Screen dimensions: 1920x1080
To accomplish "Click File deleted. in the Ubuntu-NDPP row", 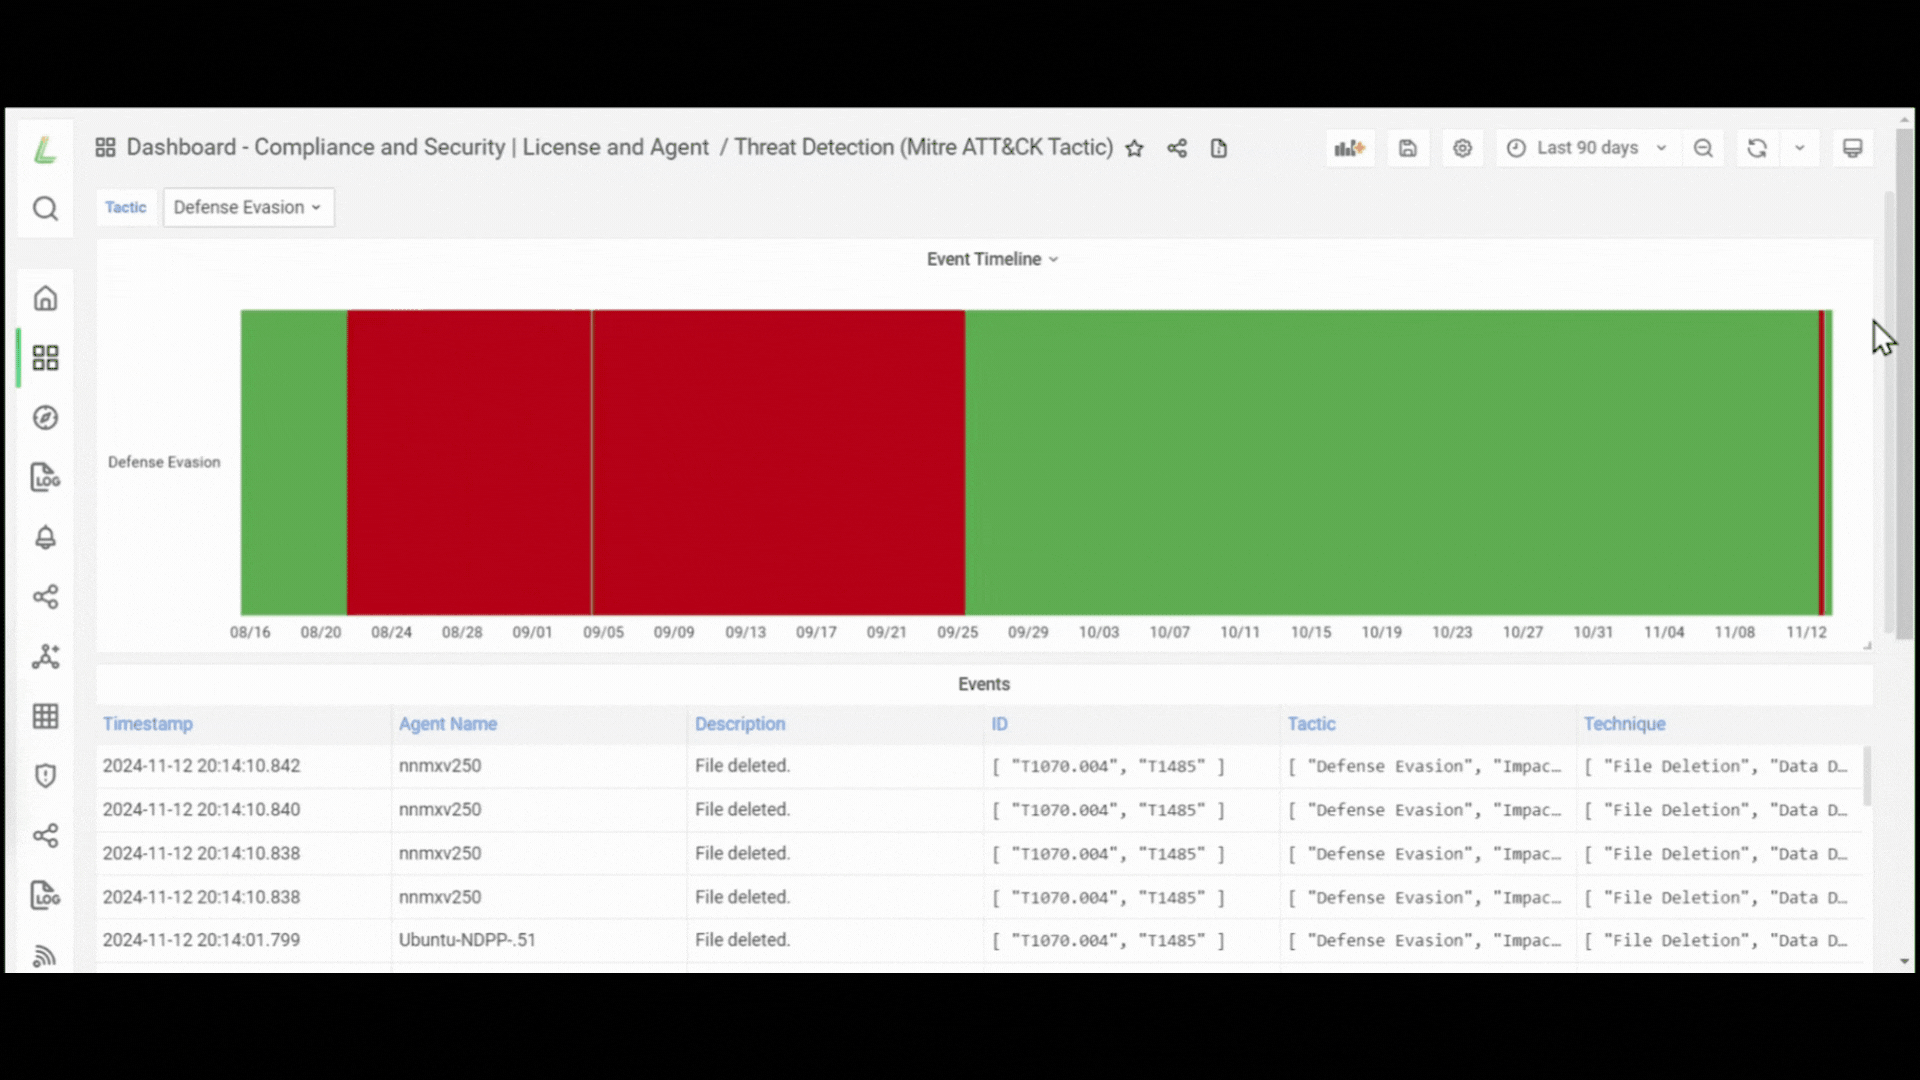I will tap(743, 940).
